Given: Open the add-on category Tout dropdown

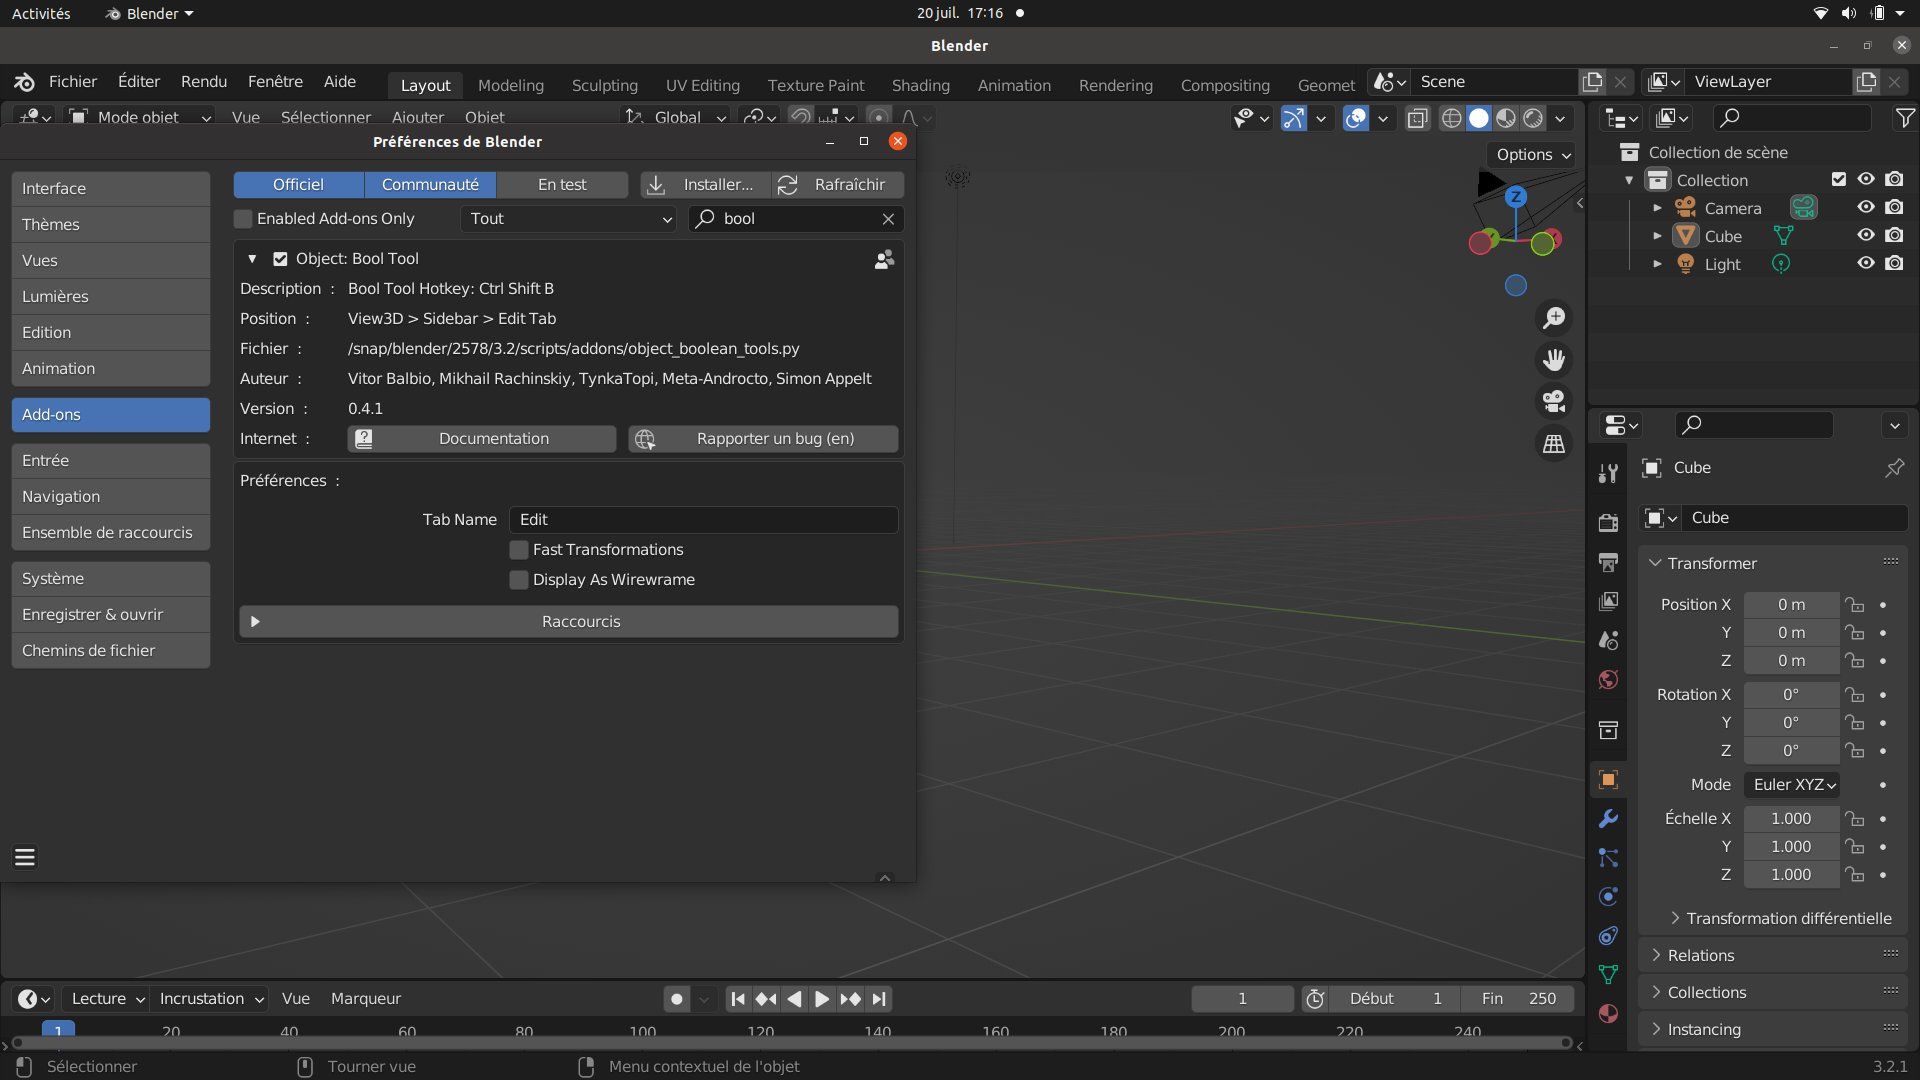Looking at the screenshot, I should click(568, 219).
